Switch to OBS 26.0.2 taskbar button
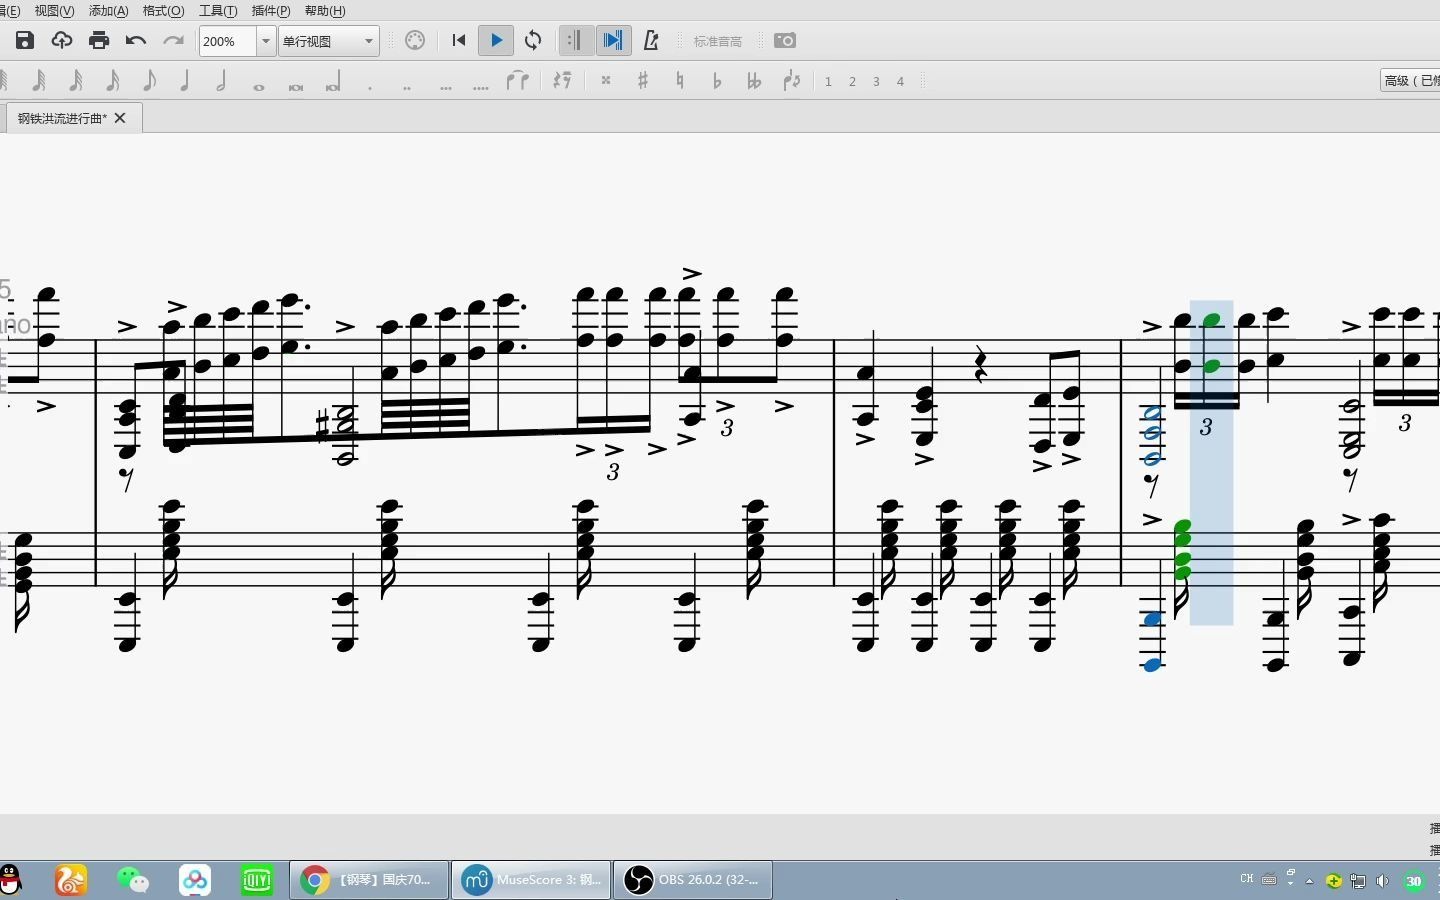 (692, 880)
